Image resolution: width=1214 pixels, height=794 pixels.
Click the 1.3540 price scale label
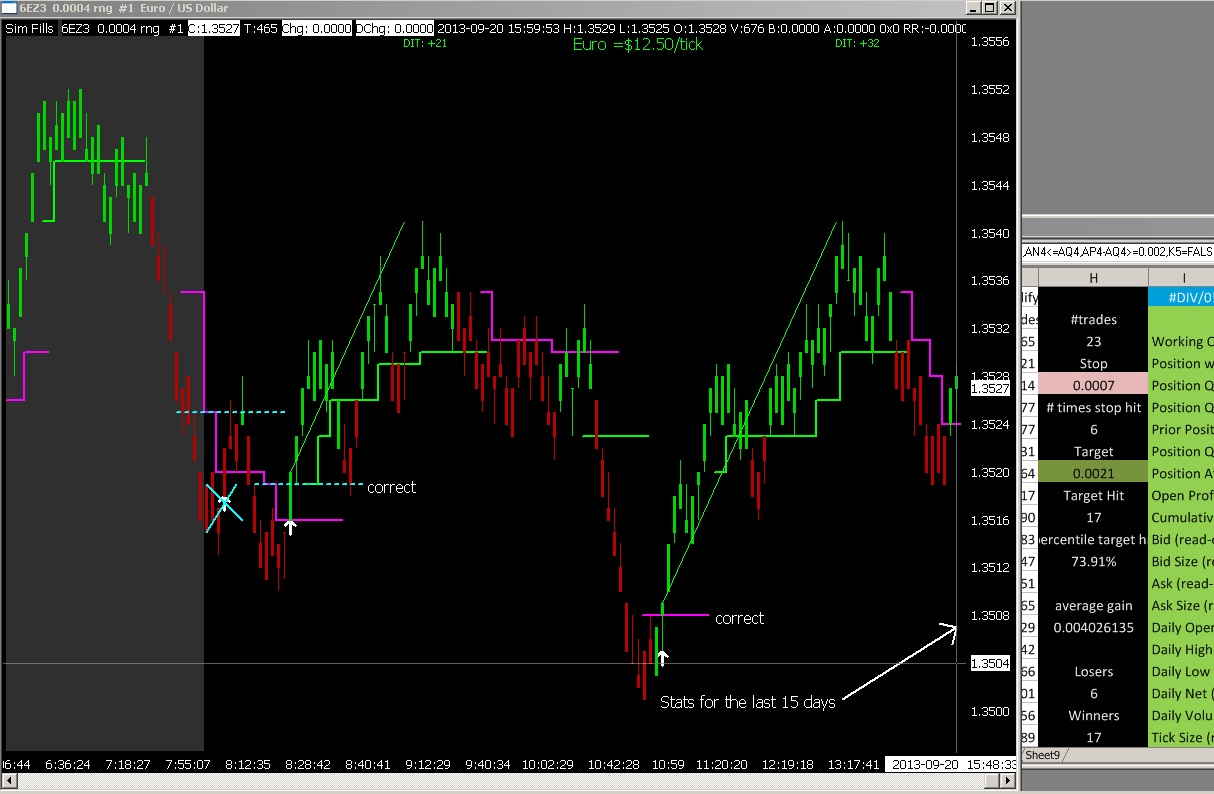click(989, 233)
